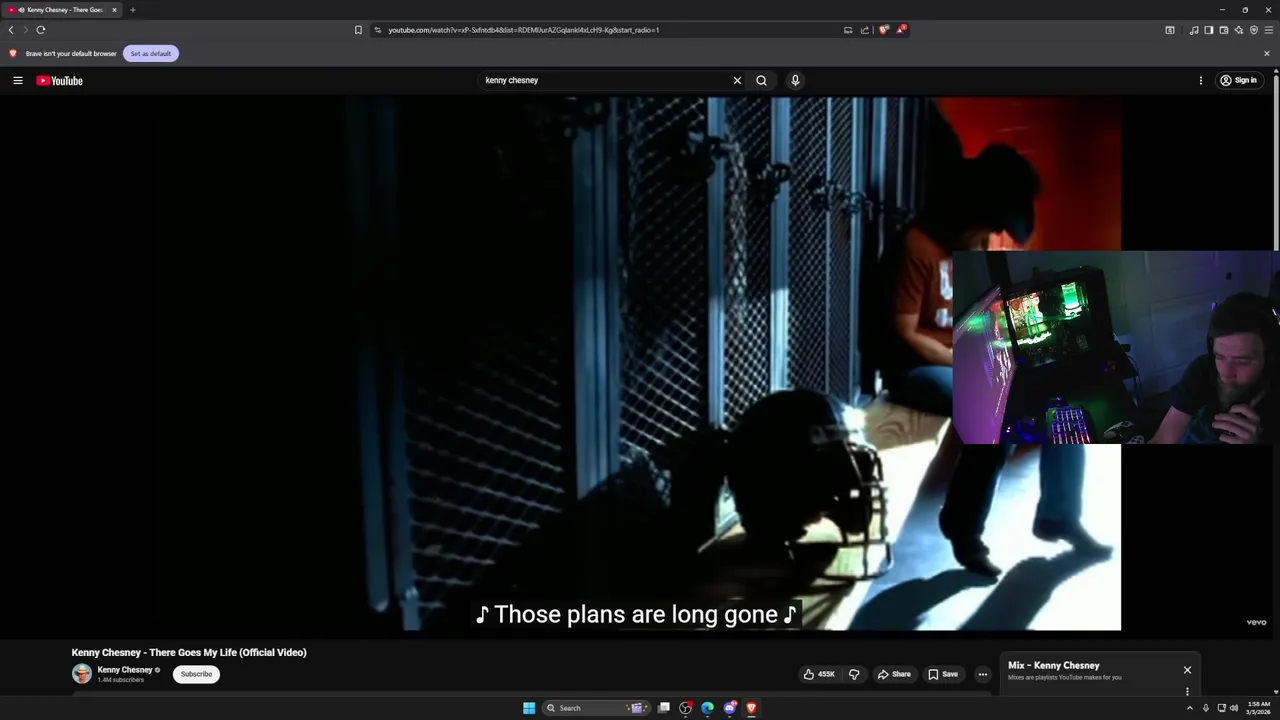This screenshot has width=1280, height=720.
Task: Subscribe to Kenny Chesney channel
Action: [x=196, y=674]
